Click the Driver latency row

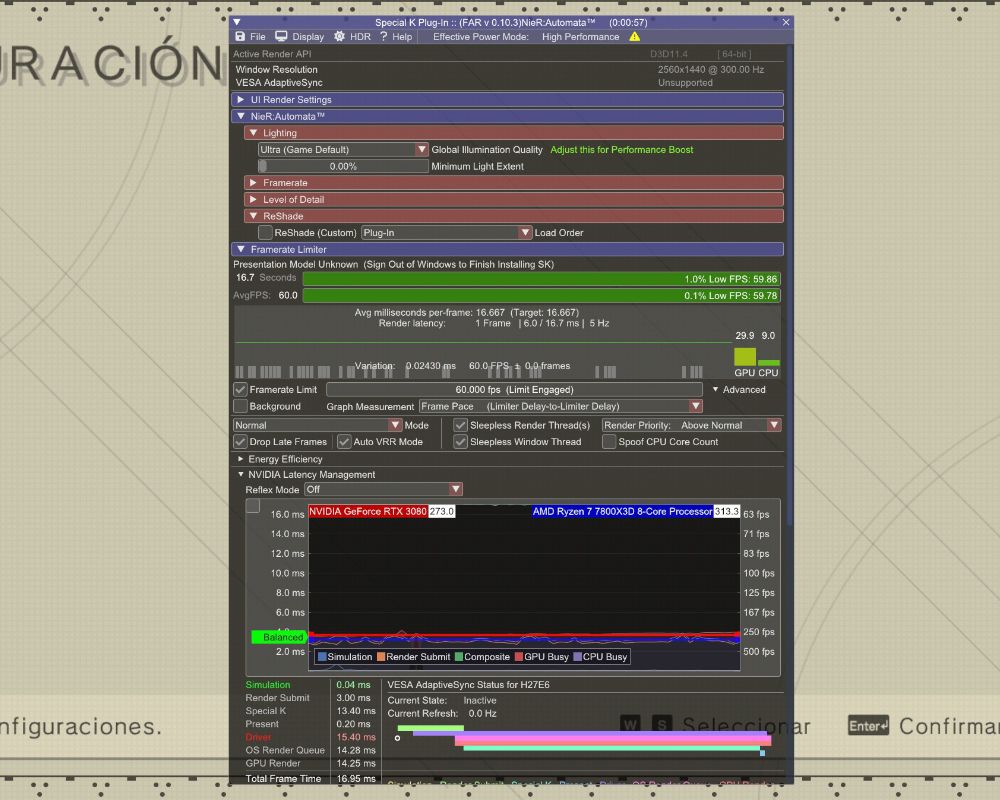311,737
